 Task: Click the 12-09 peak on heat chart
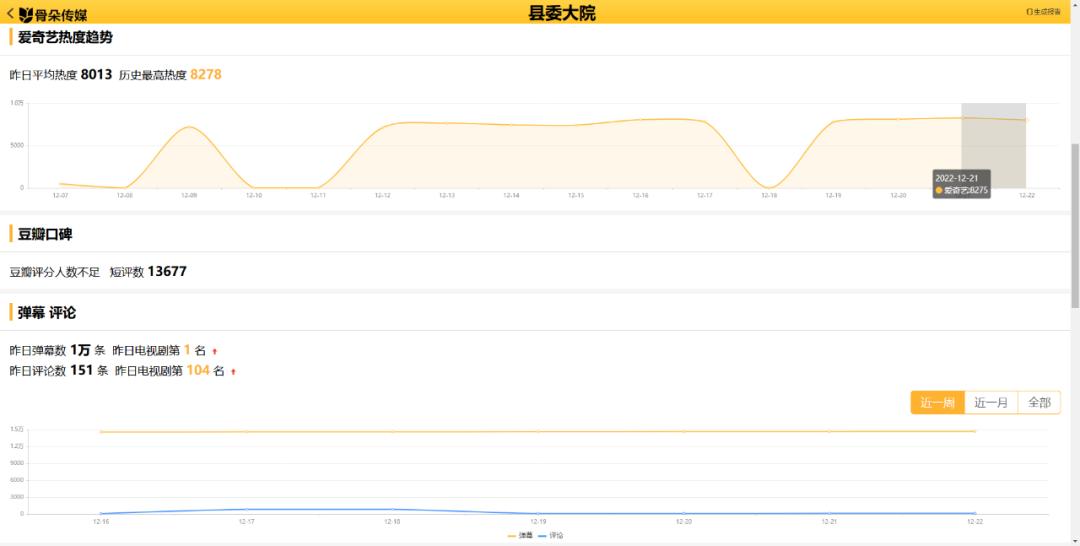coord(189,127)
